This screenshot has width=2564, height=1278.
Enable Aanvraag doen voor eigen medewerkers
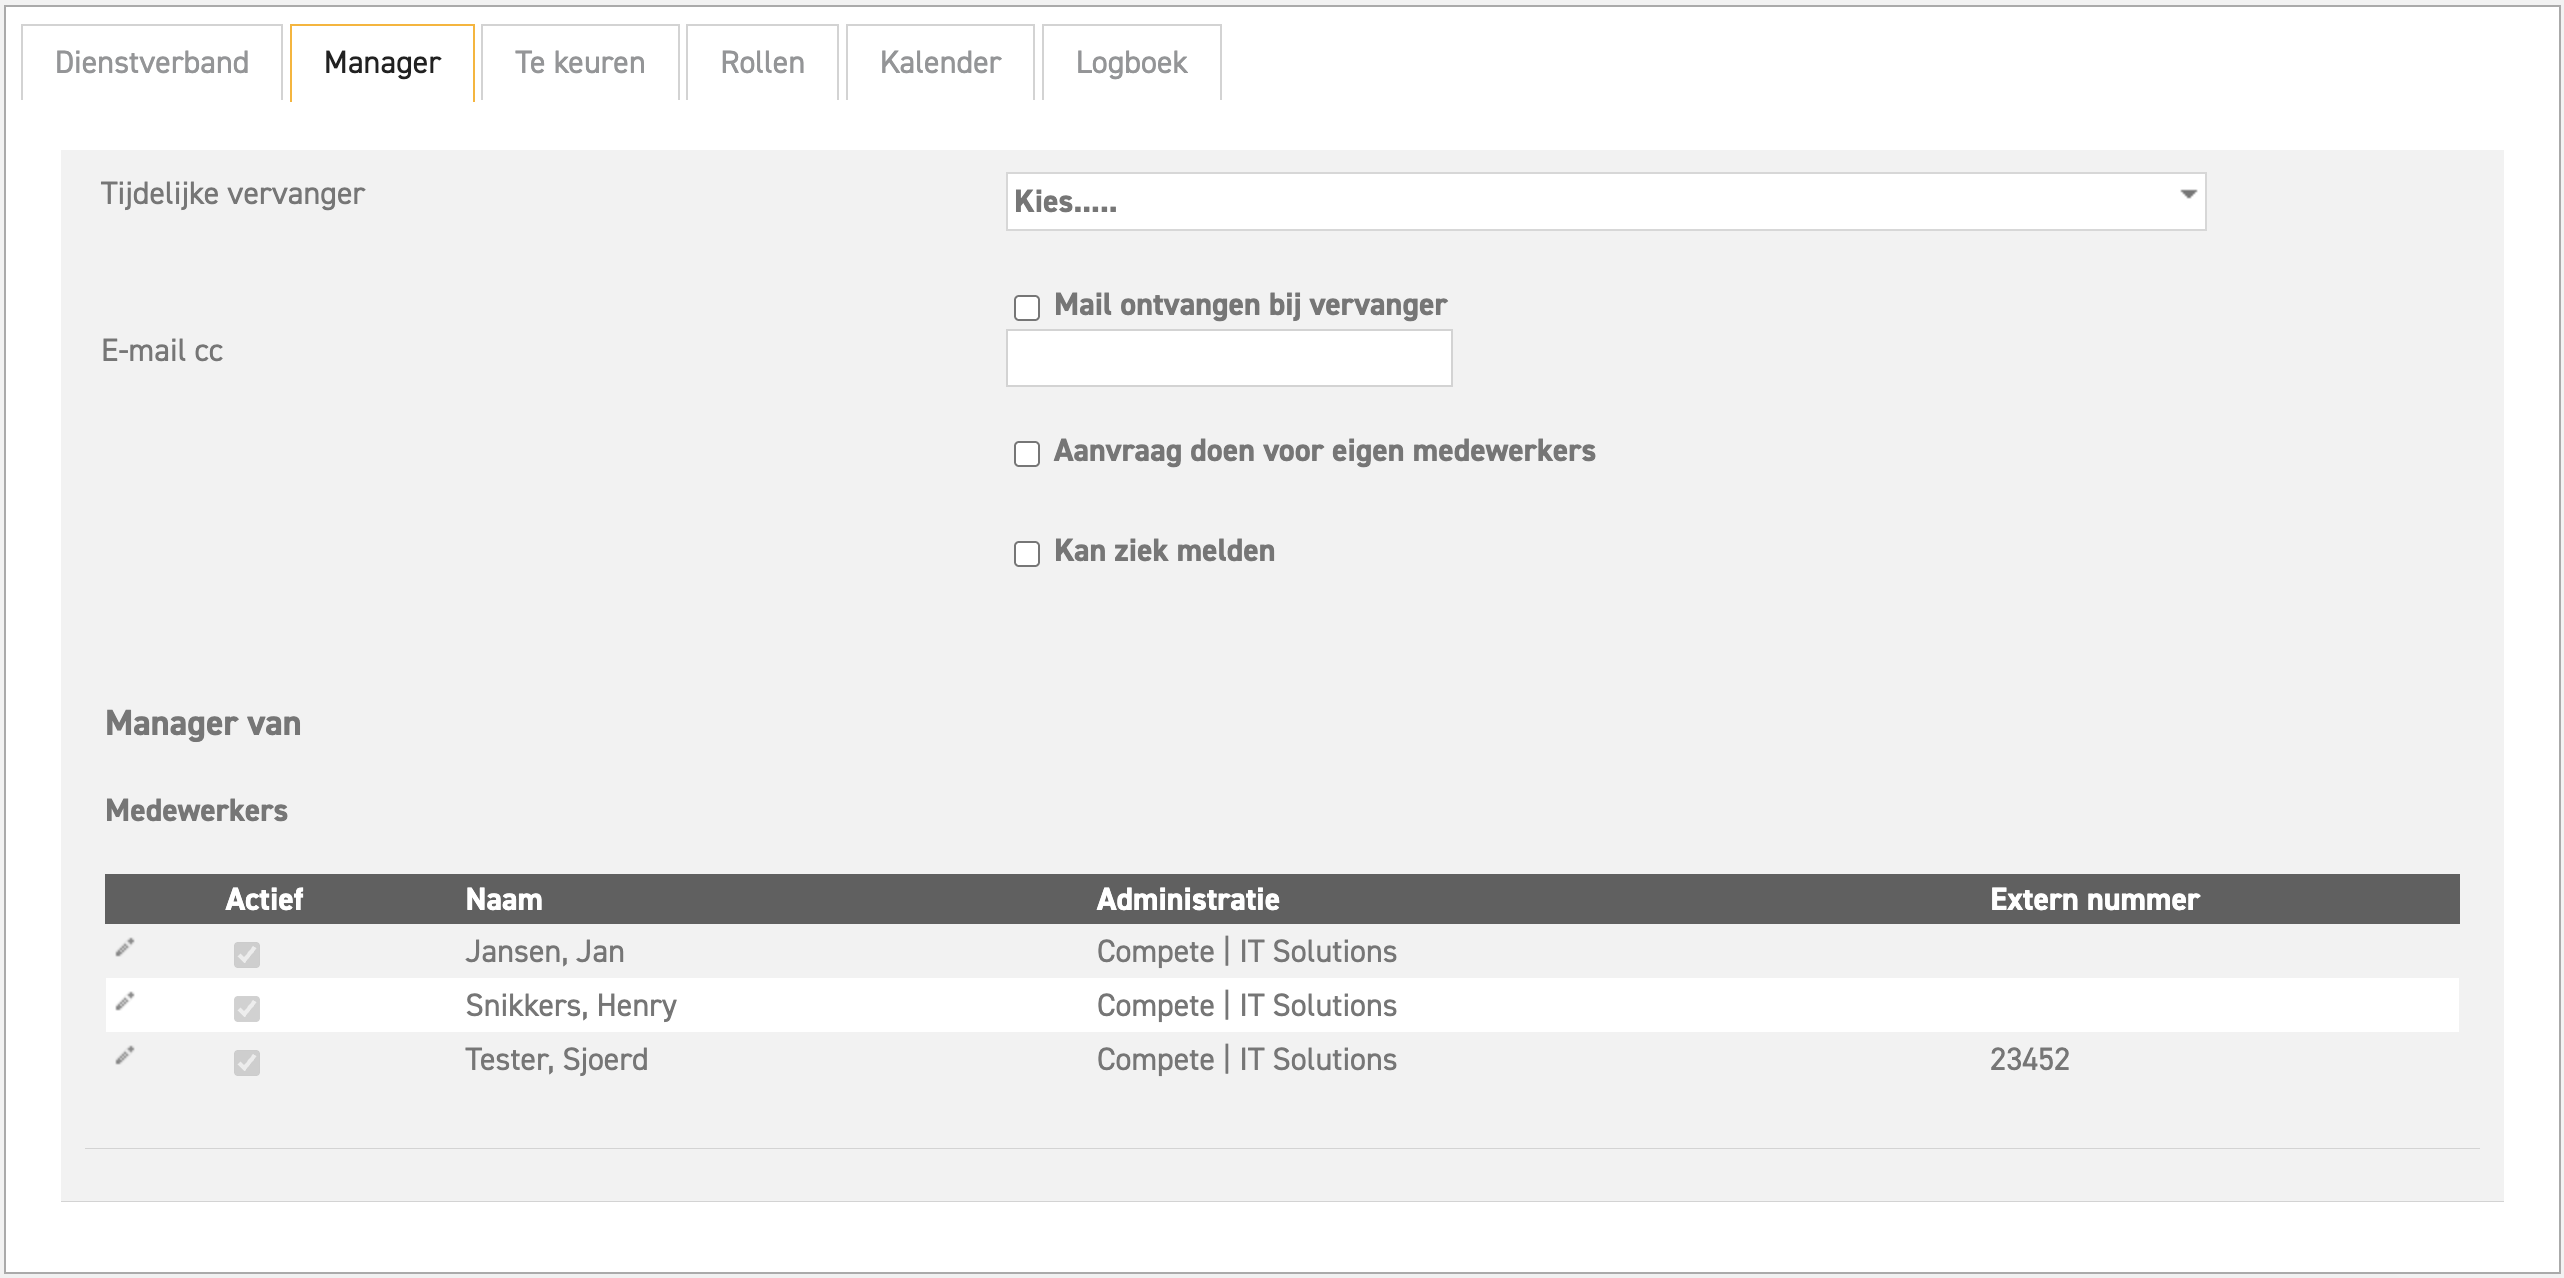(x=1027, y=454)
